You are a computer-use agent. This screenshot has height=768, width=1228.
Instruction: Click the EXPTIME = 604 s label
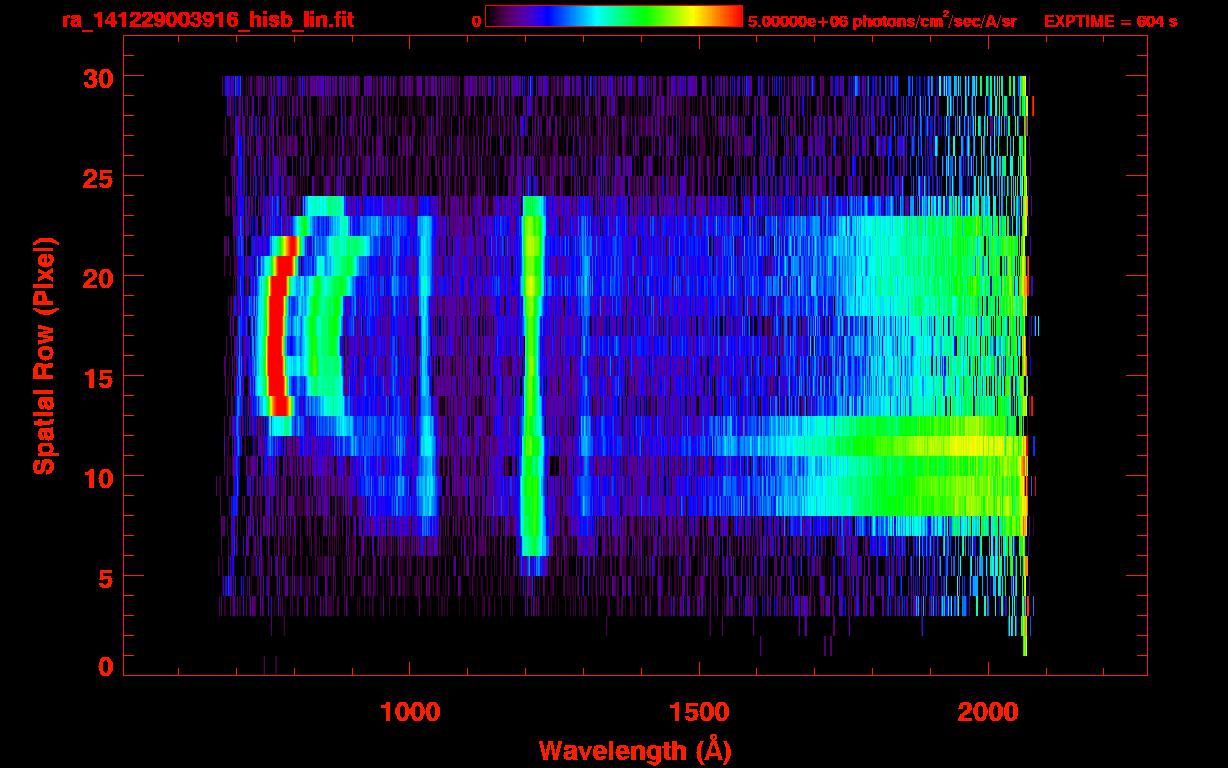1110,21
